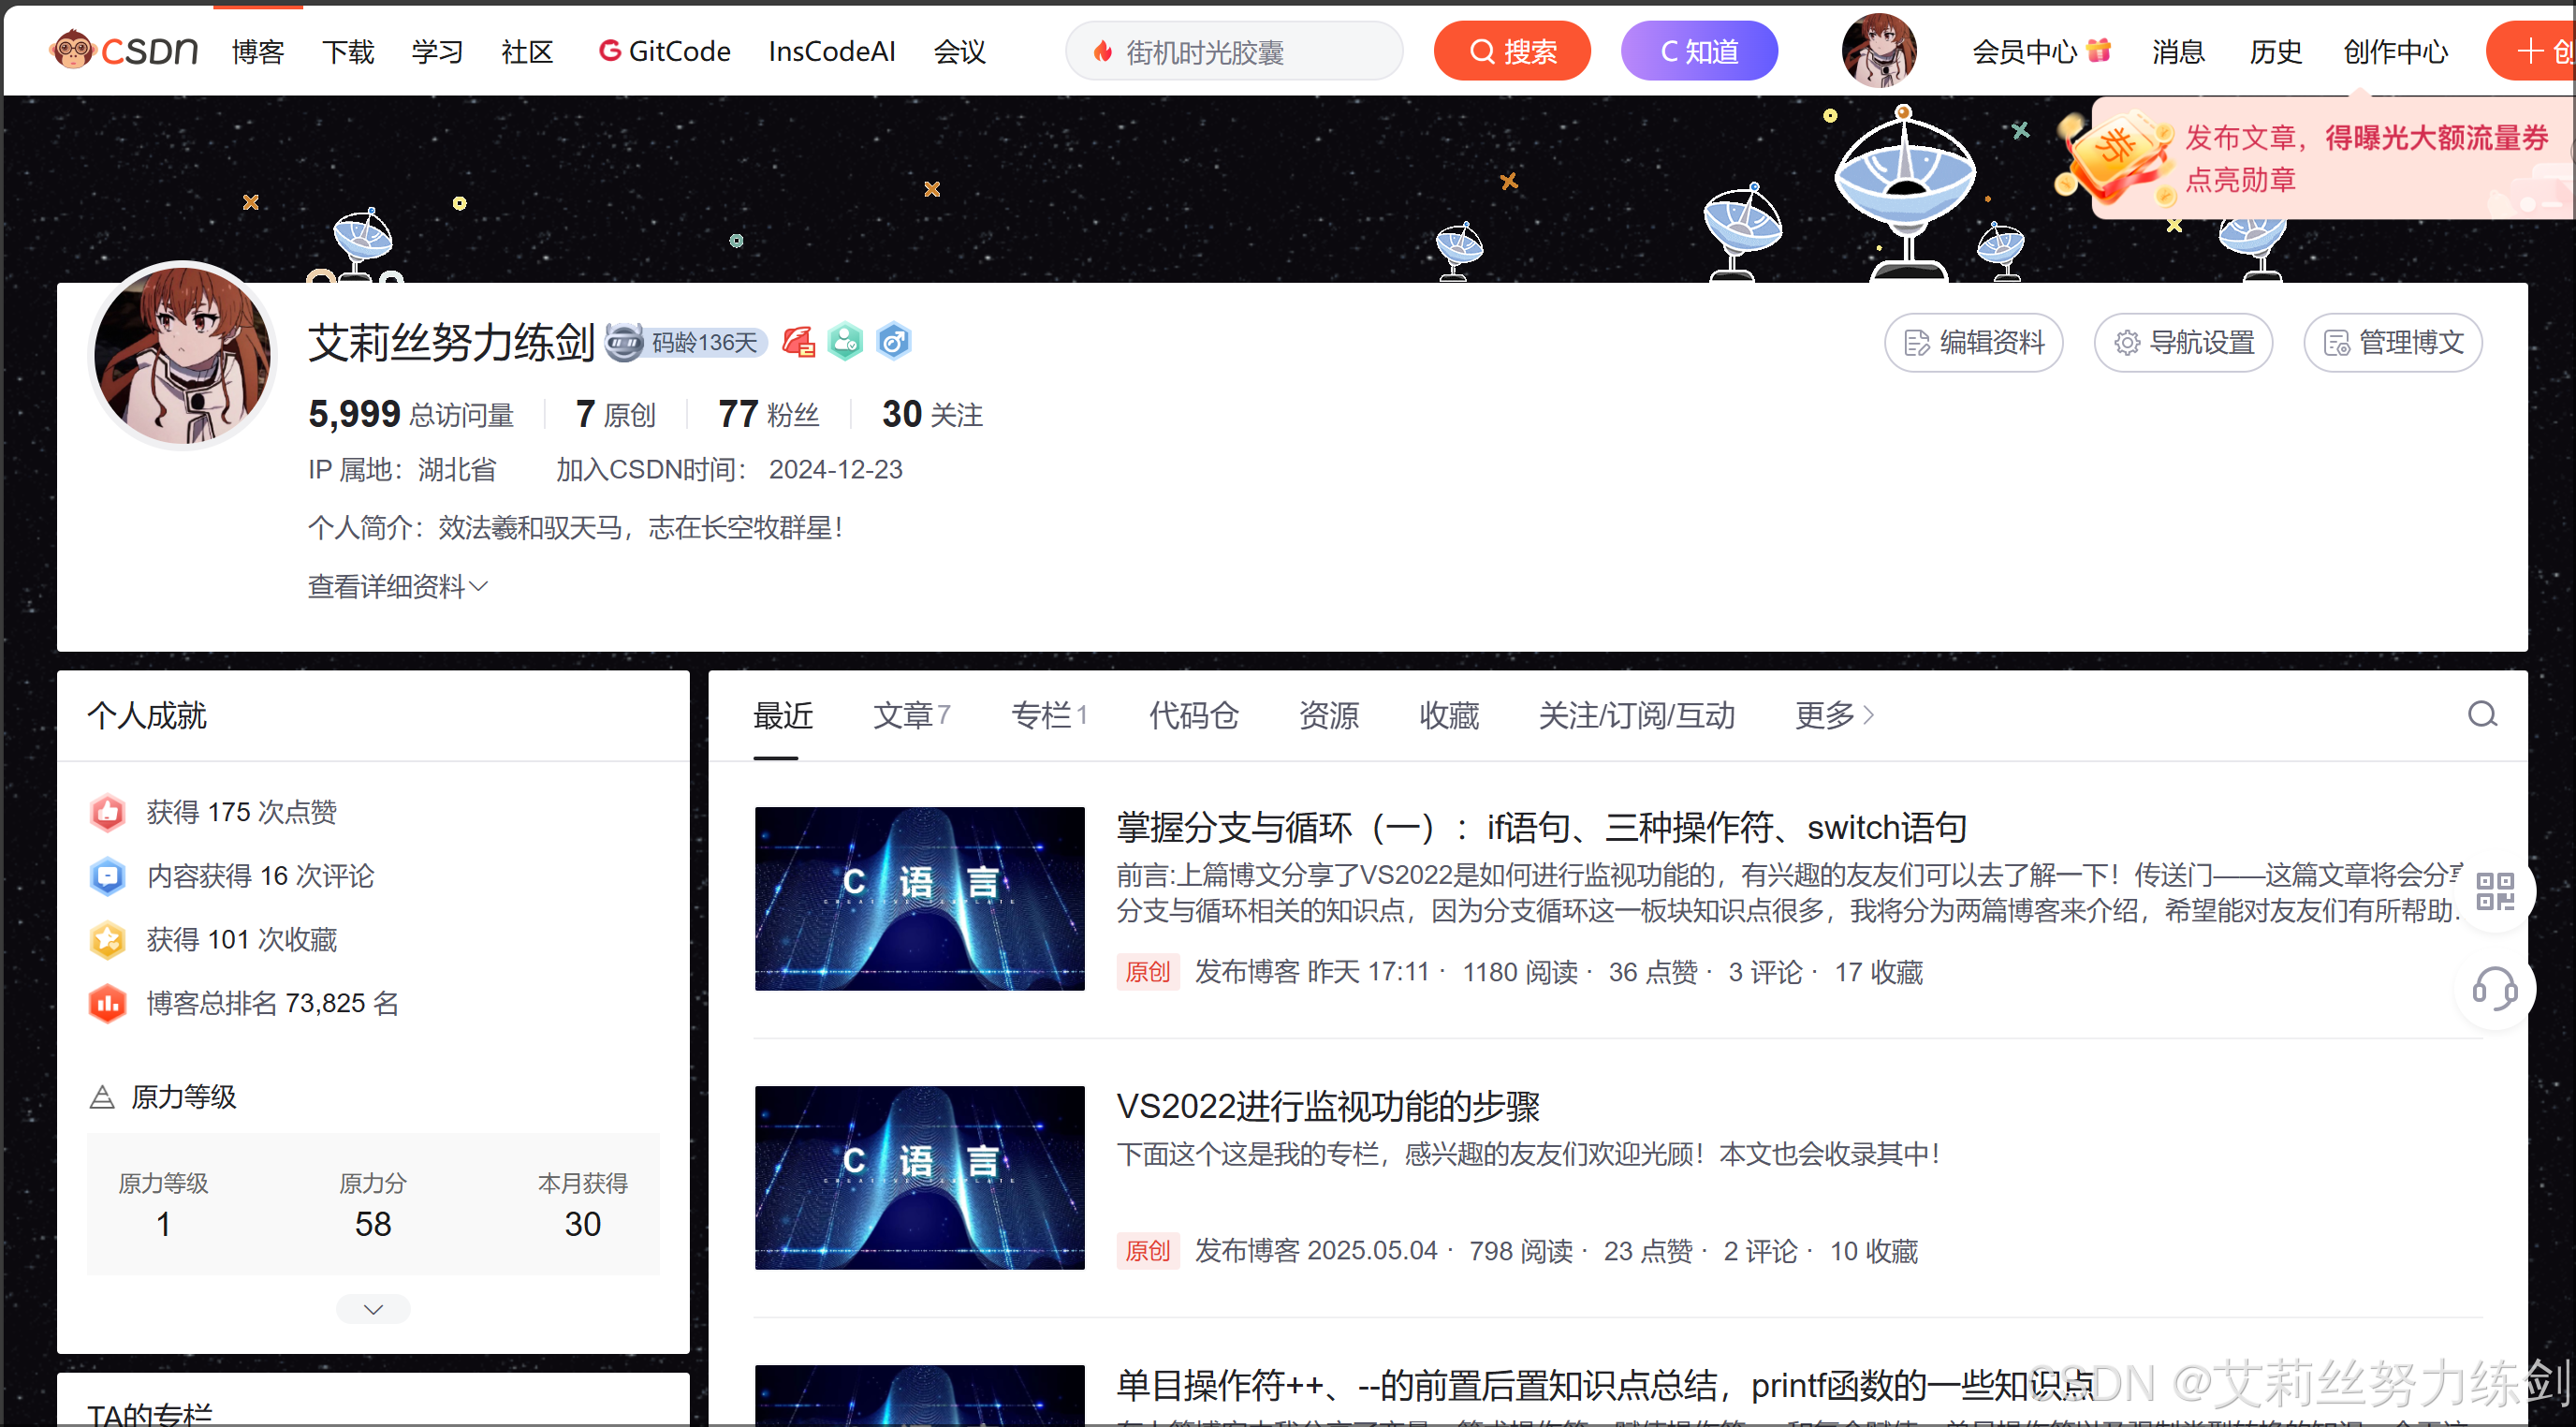This screenshot has width=2576, height=1427.
Task: Click the red blog expert badge icon
Action: 798,343
